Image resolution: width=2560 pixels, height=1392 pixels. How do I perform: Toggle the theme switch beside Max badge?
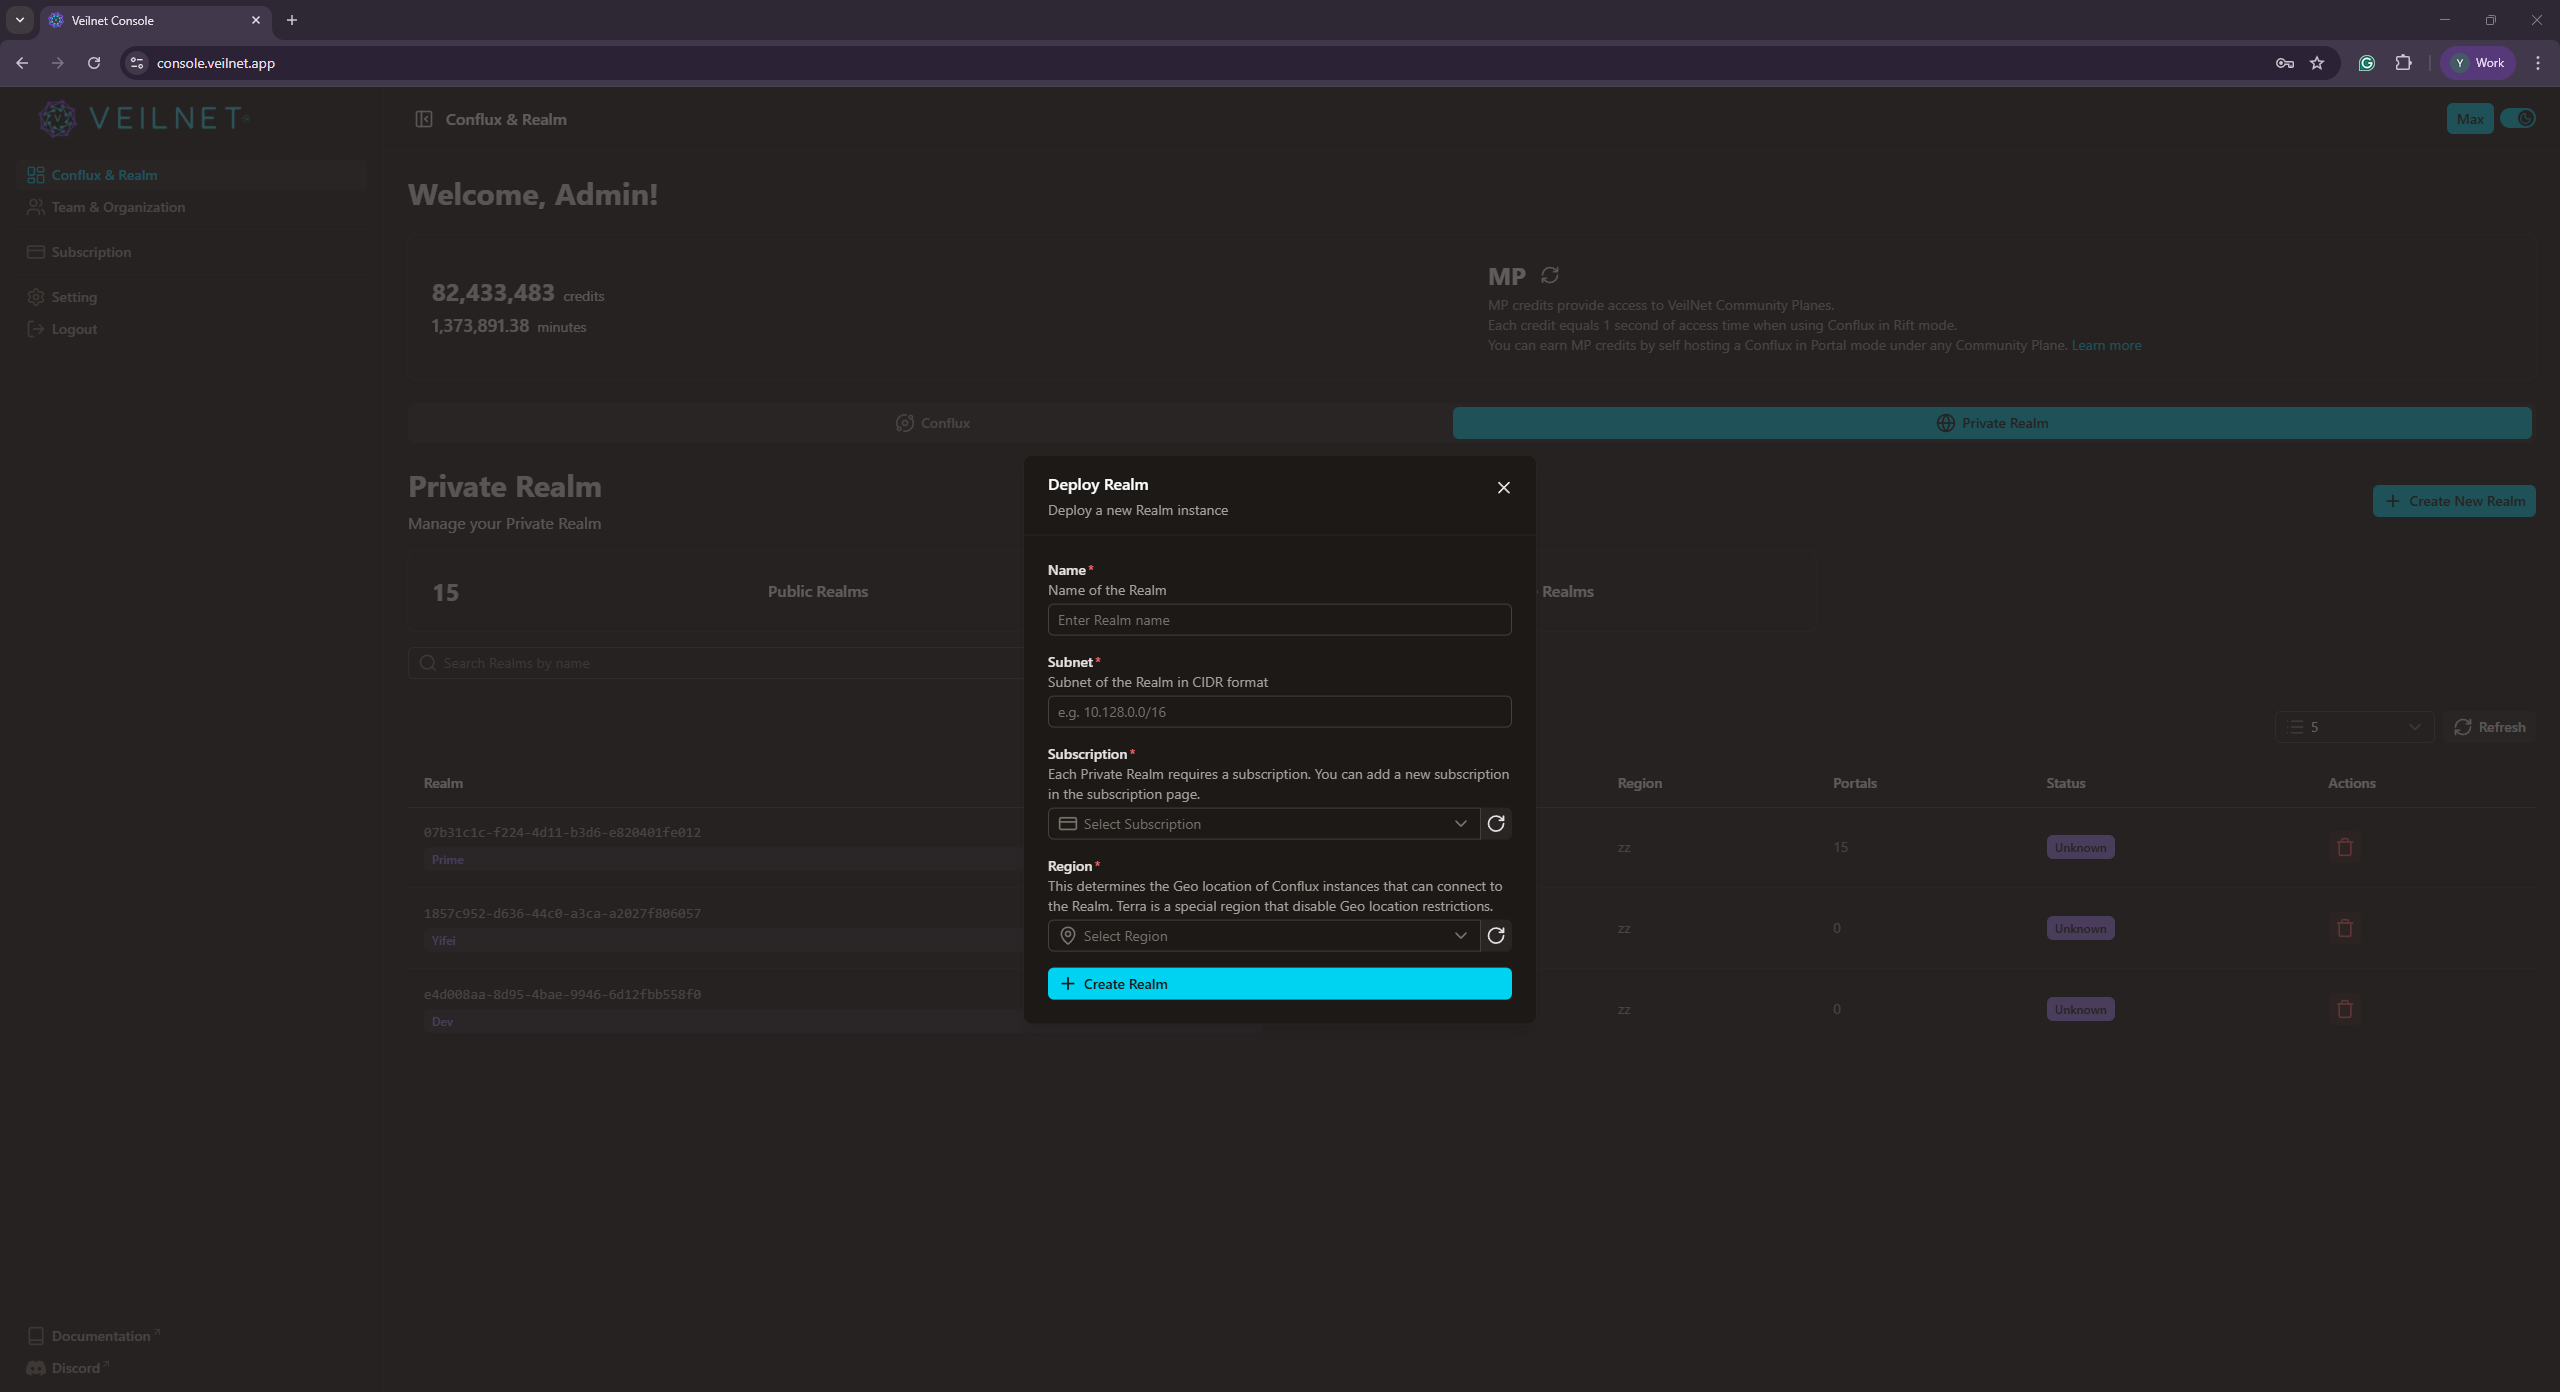[x=2520, y=118]
